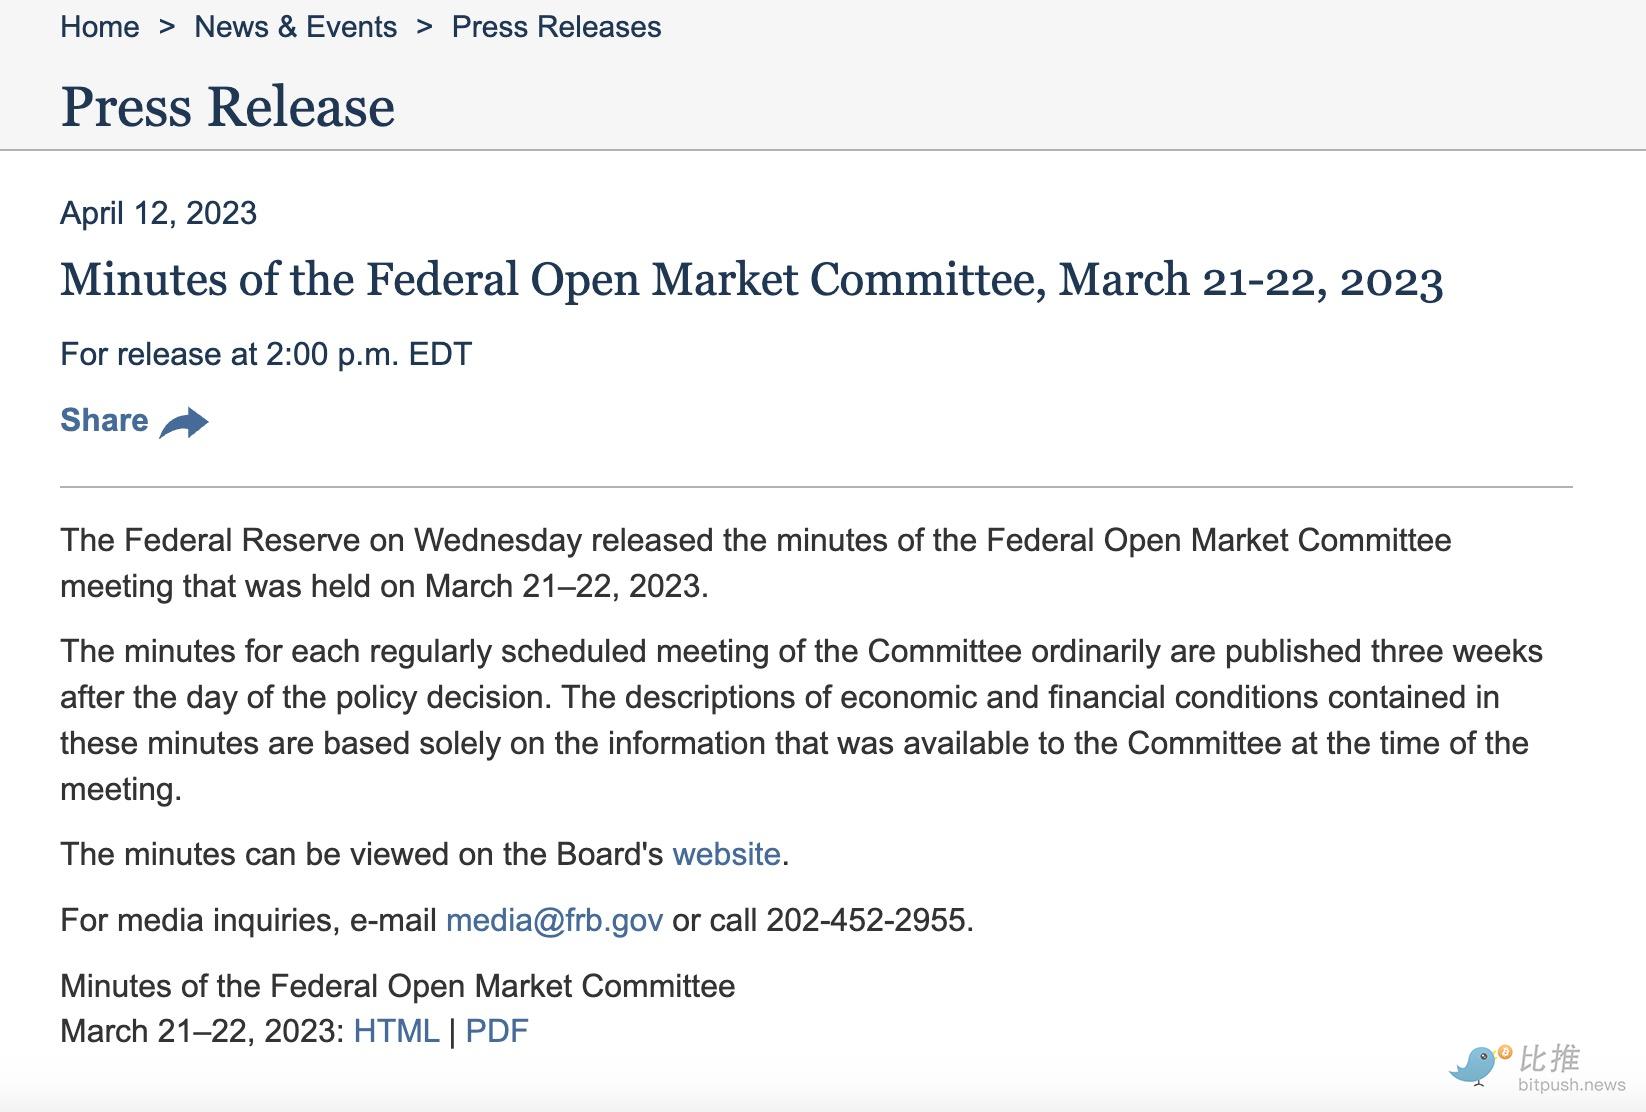Click the 比推 logo characters
The width and height of the screenshot is (1646, 1112).
pyautogui.click(x=1549, y=1058)
